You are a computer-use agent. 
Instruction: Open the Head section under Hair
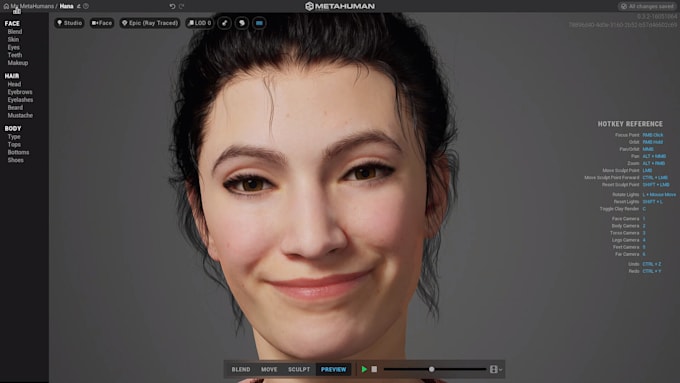(x=14, y=84)
